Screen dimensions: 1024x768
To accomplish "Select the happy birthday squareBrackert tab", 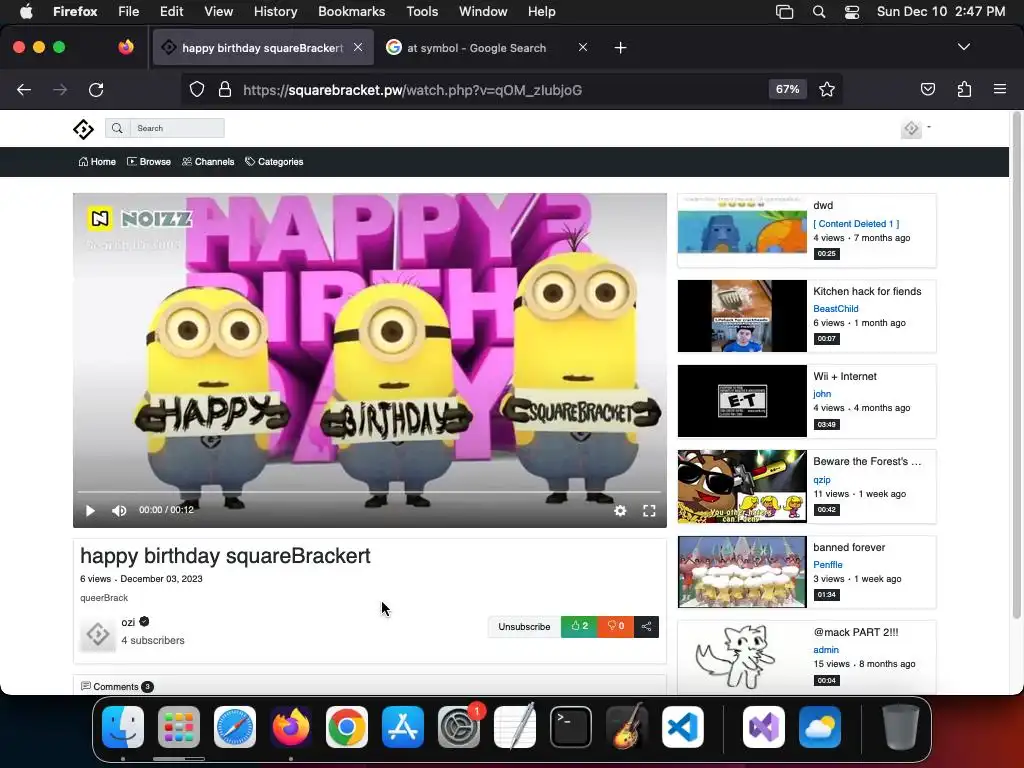I will point(263,48).
